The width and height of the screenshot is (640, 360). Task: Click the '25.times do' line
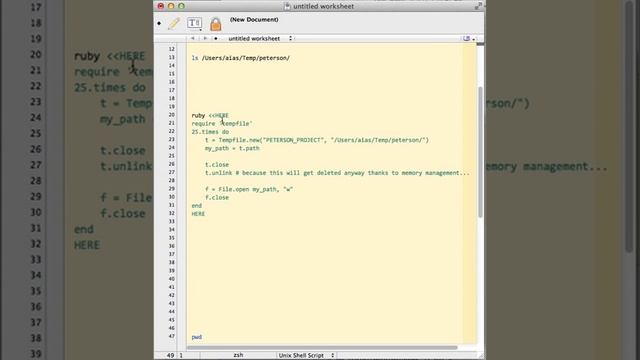pos(210,132)
